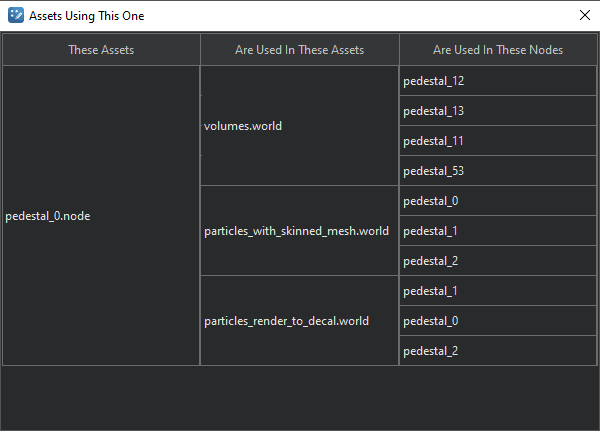Click the pedestal_53 node row
The image size is (600, 431).
[x=434, y=171]
